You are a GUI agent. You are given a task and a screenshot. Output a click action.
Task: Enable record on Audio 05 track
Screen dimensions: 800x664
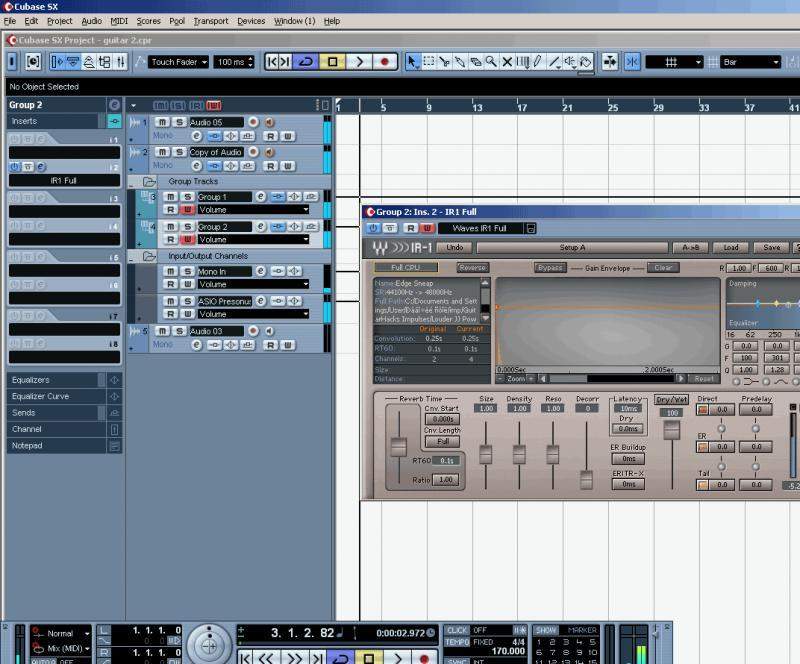click(253, 122)
